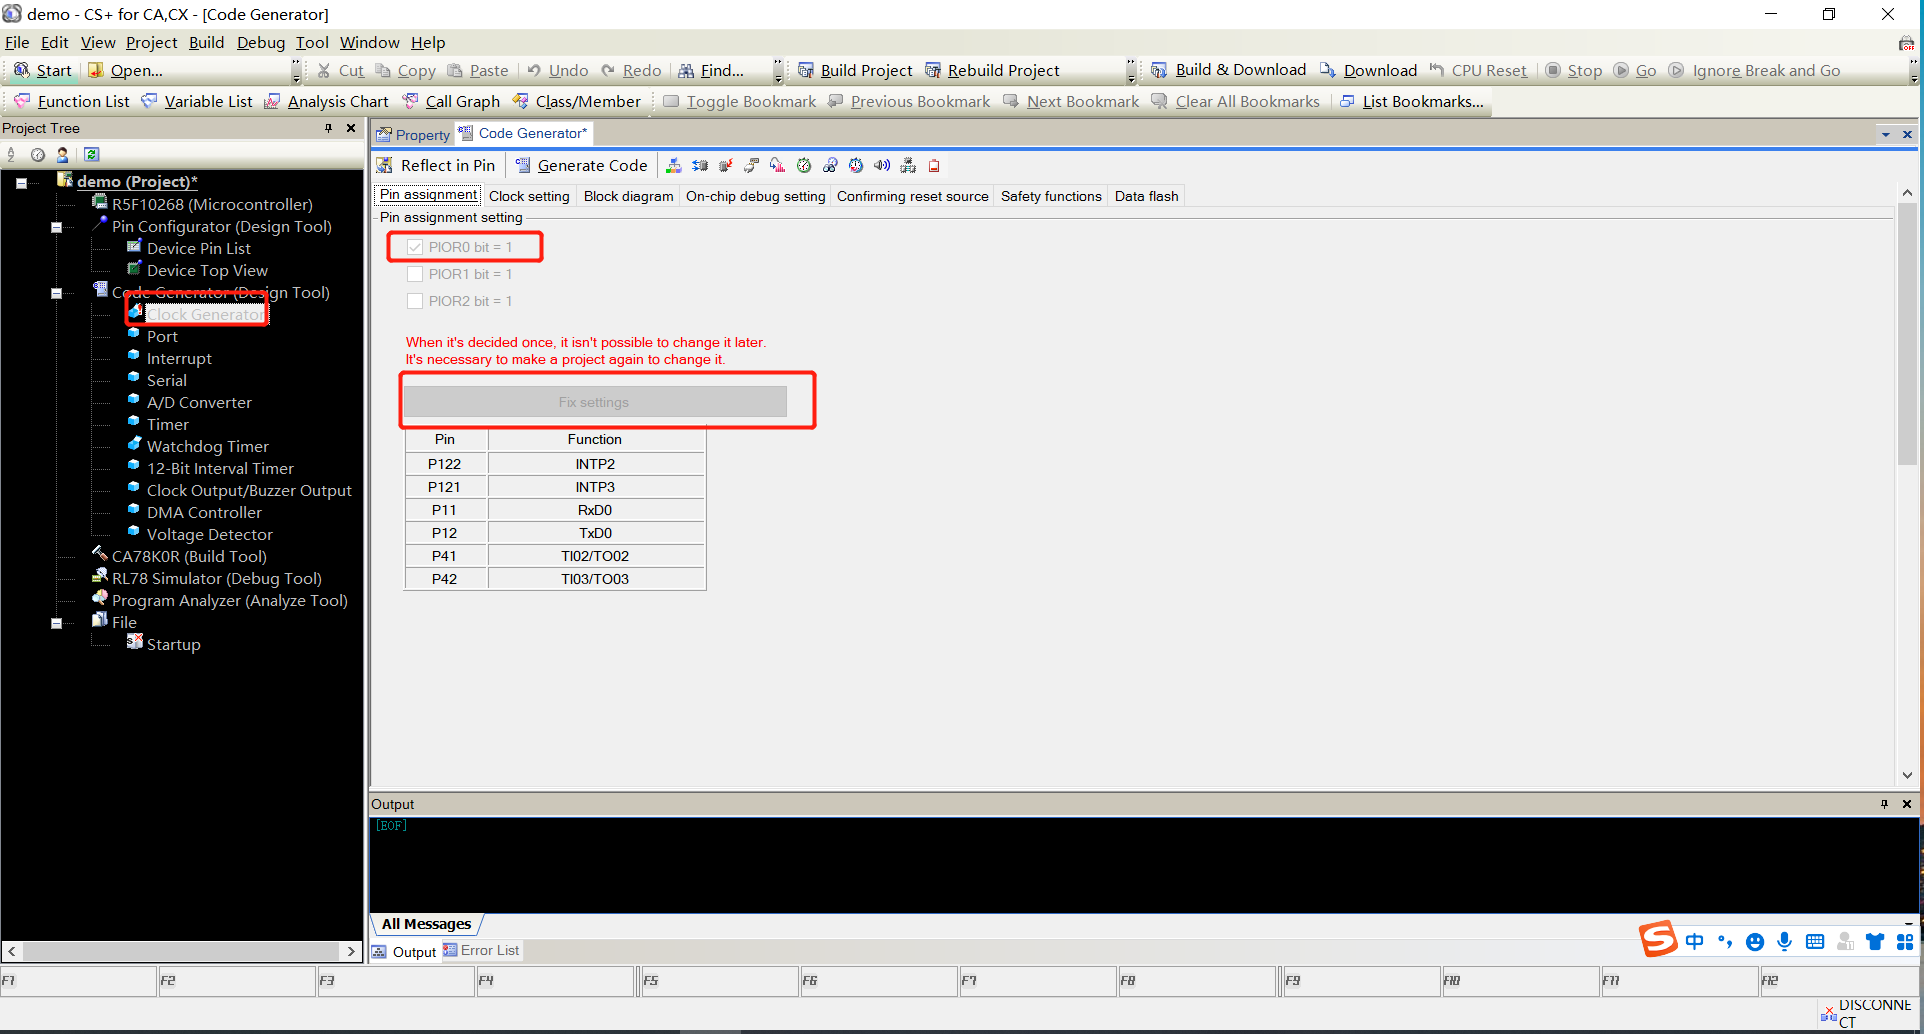The image size is (1924, 1034).
Task: Select the Voltage Detector battery icon
Action: (934, 166)
